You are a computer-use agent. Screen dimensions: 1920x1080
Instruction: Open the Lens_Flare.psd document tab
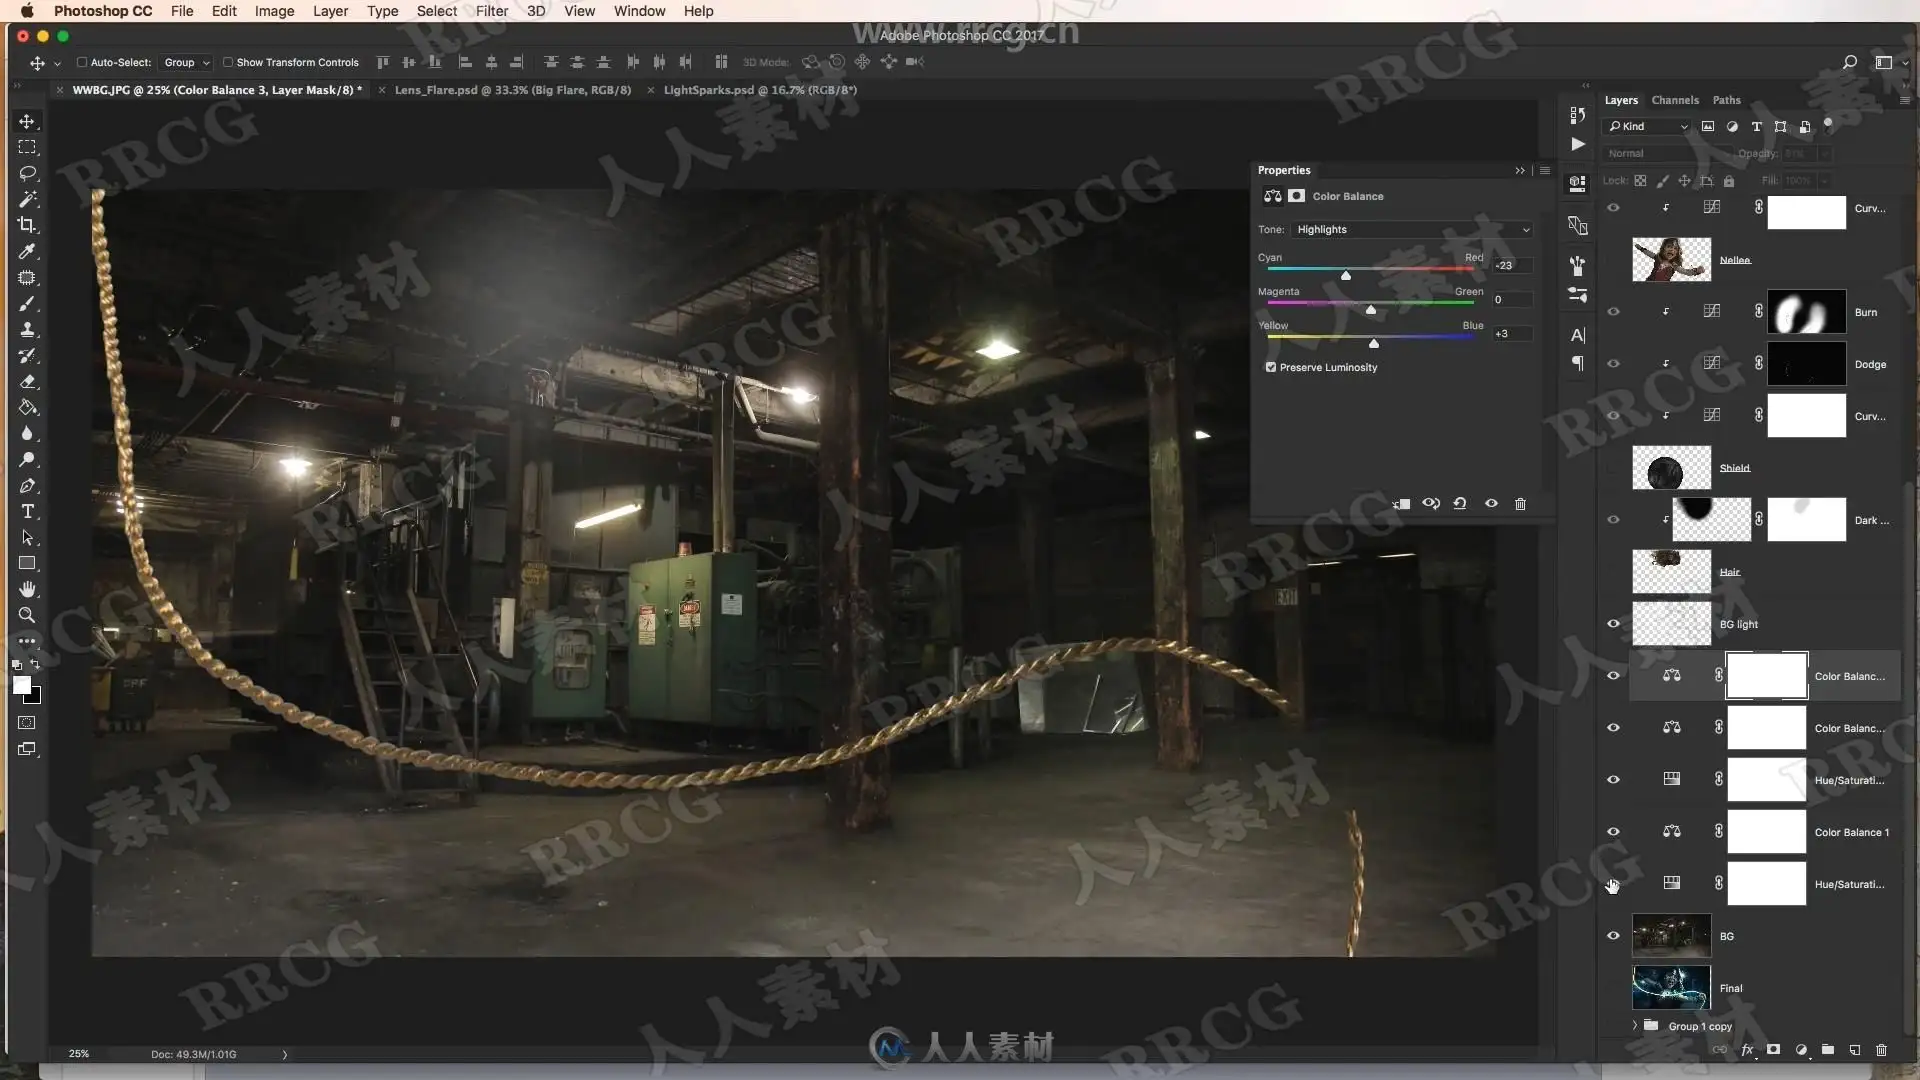512,90
